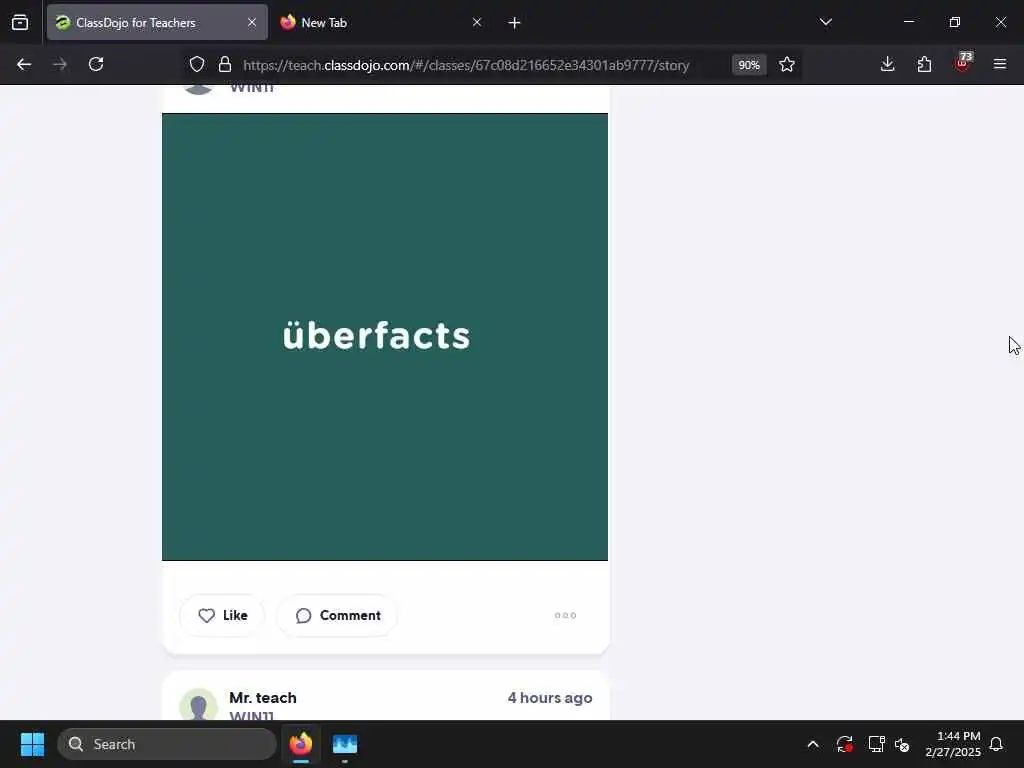Focus the classdojo URL address bar
The width and height of the screenshot is (1024, 768).
coord(466,65)
